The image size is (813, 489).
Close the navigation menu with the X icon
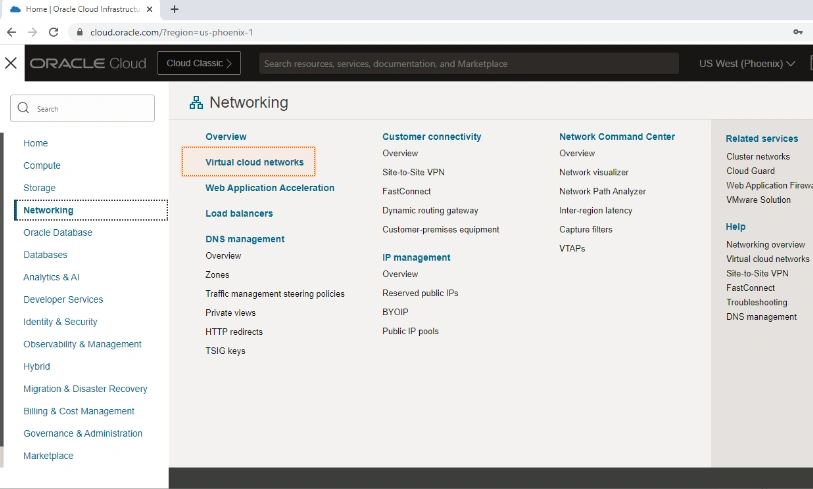(11, 63)
